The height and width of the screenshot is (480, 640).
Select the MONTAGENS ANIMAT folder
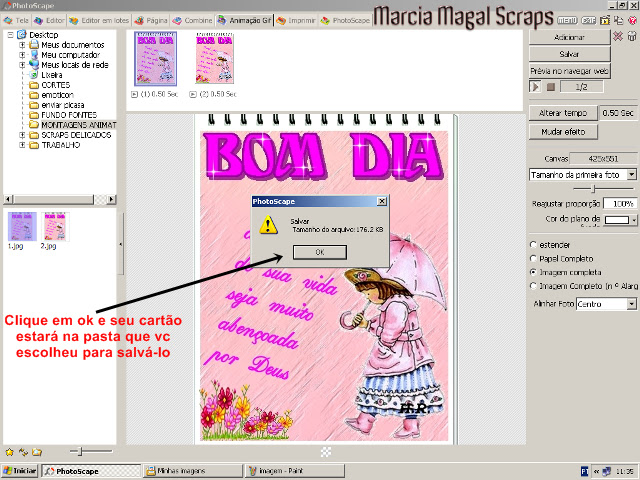point(78,125)
